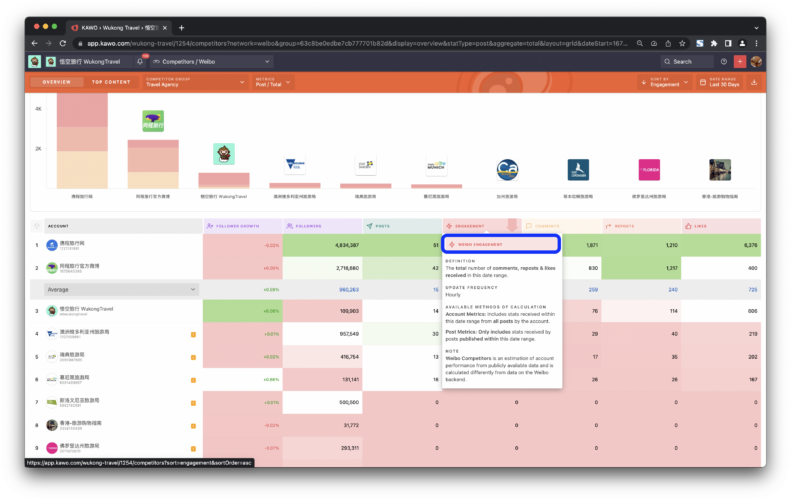Open the notifications bell

(140, 61)
